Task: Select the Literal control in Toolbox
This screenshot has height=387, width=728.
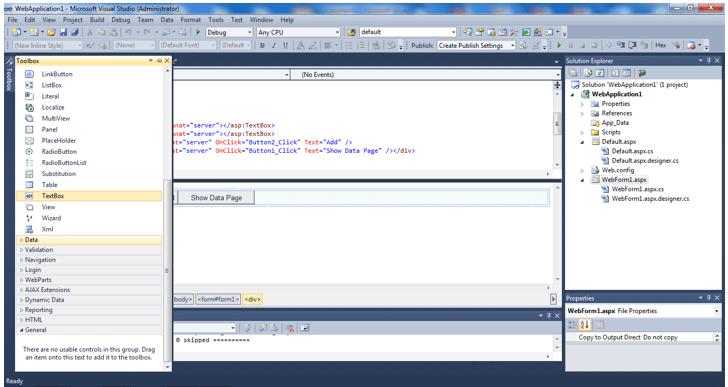Action: click(89, 96)
